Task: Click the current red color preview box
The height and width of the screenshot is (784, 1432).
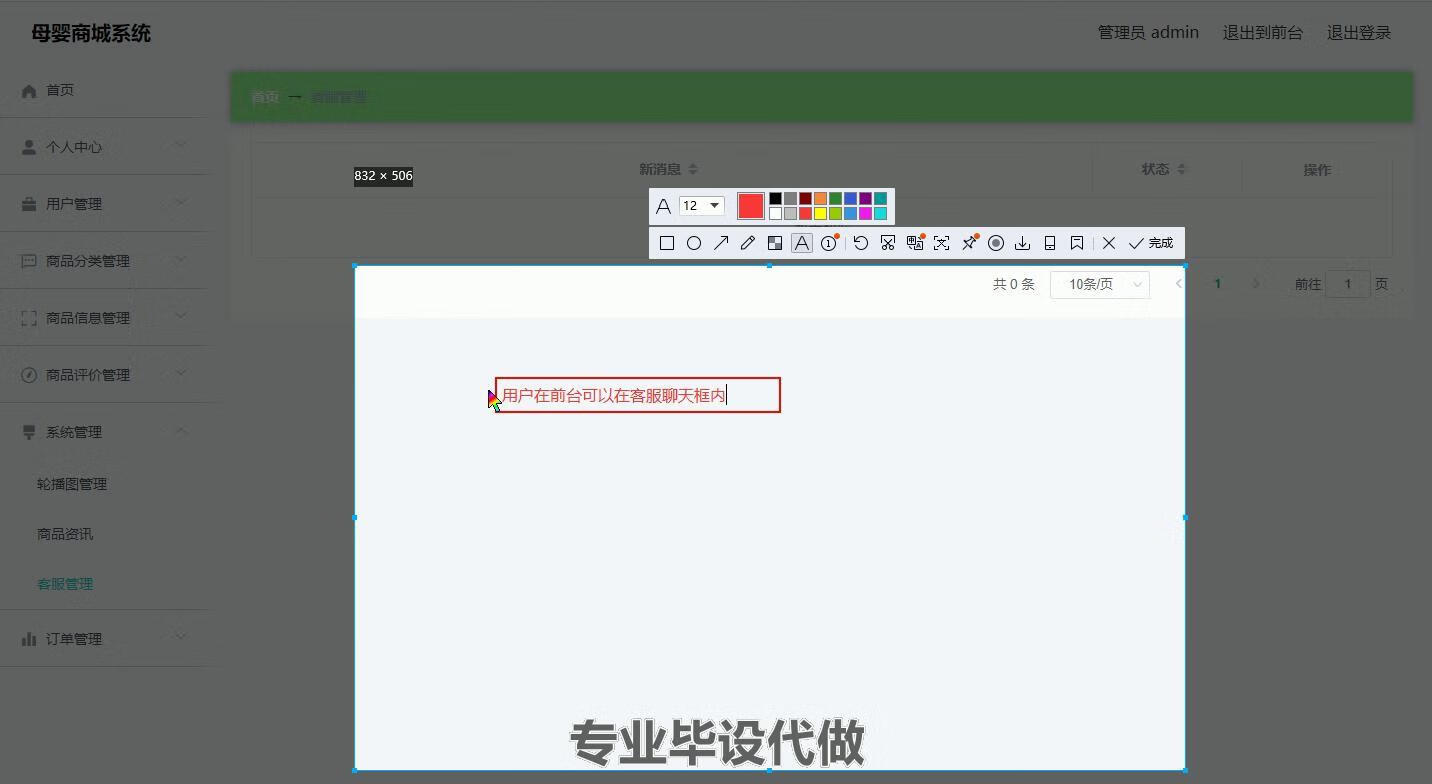Action: coord(751,206)
